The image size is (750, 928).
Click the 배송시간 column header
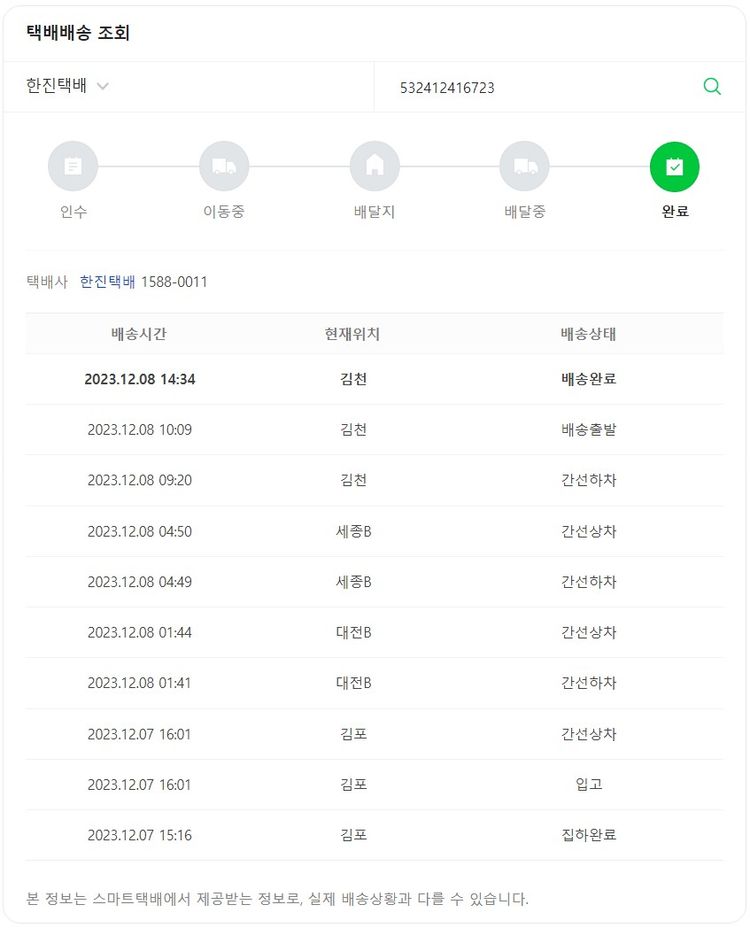(139, 334)
